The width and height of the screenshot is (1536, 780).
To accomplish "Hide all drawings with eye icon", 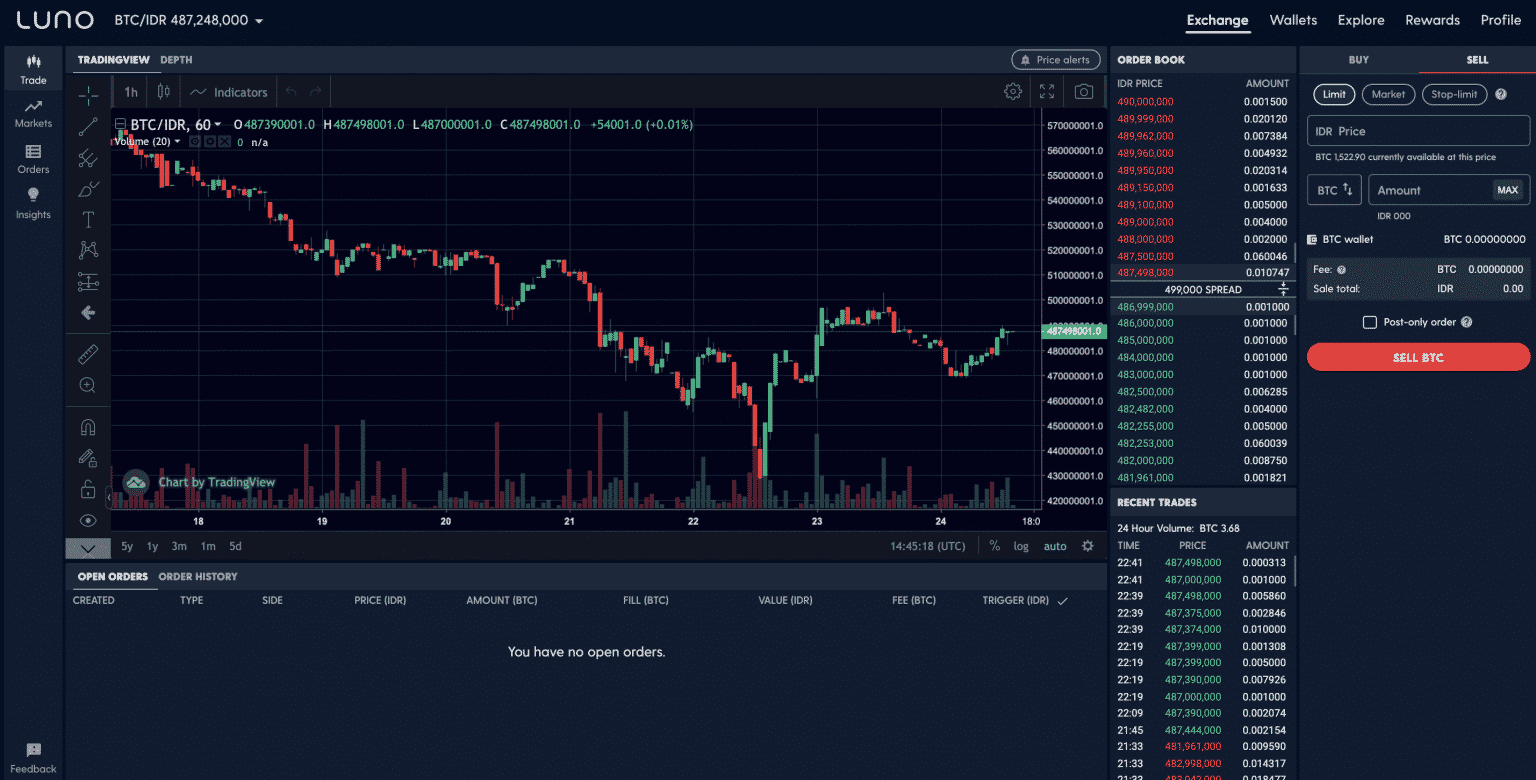I will [x=88, y=520].
